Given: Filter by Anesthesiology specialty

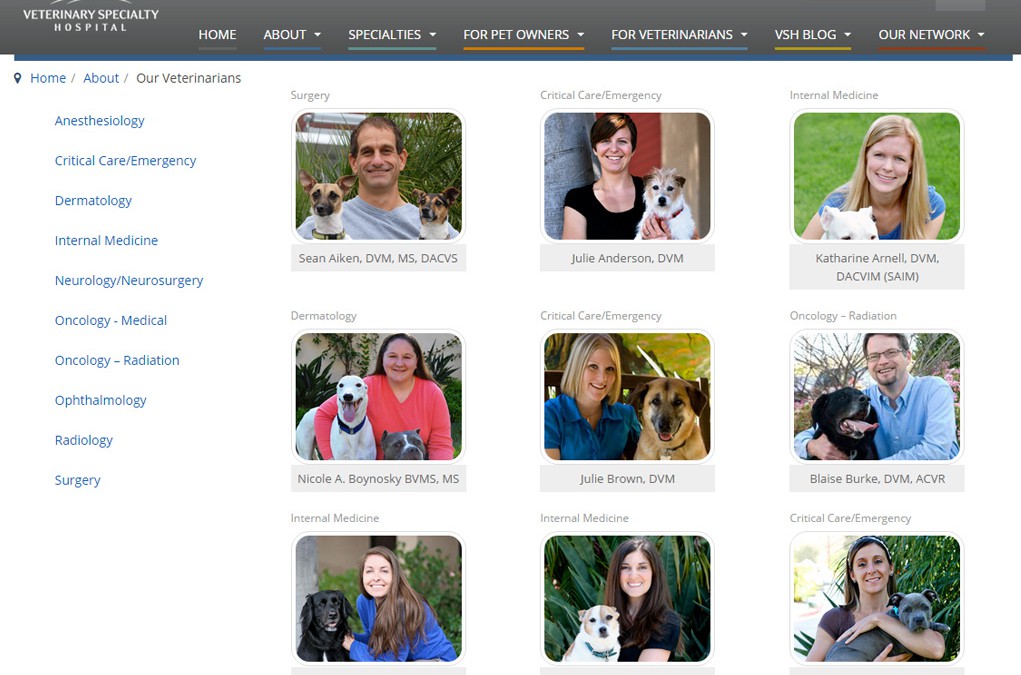Looking at the screenshot, I should [100, 120].
